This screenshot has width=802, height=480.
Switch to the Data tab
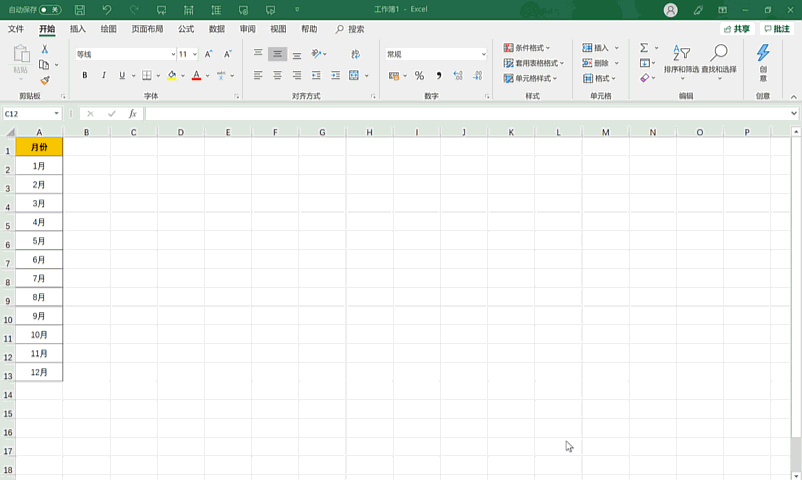coord(217,29)
